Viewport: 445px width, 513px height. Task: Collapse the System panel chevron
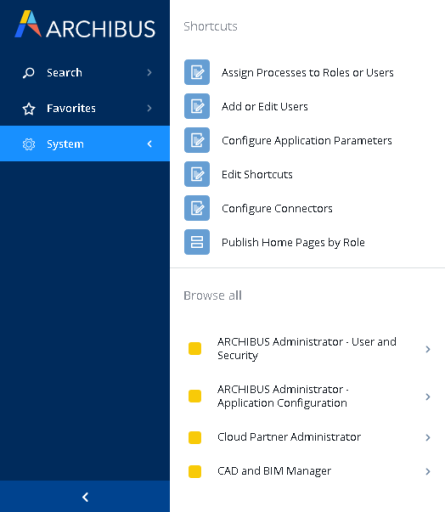point(149,144)
